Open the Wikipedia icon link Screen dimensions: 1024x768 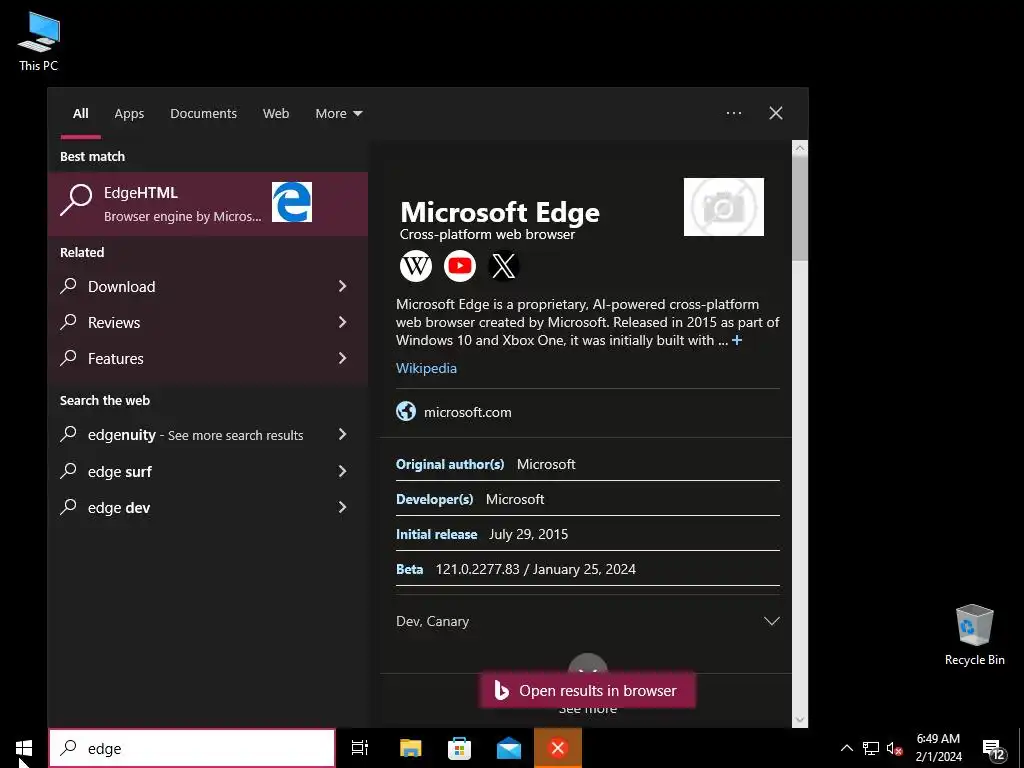pos(416,266)
